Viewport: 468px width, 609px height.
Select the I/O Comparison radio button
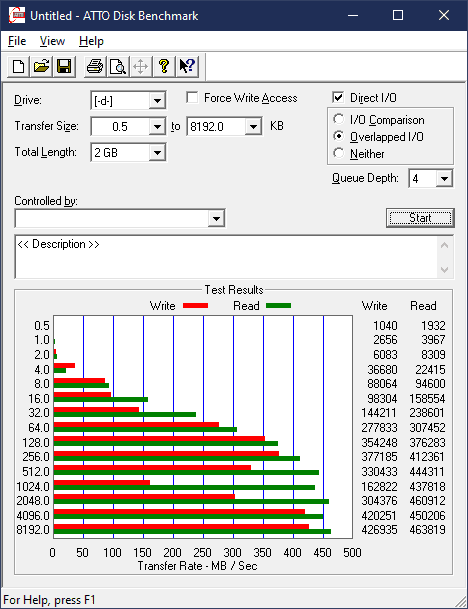click(339, 119)
